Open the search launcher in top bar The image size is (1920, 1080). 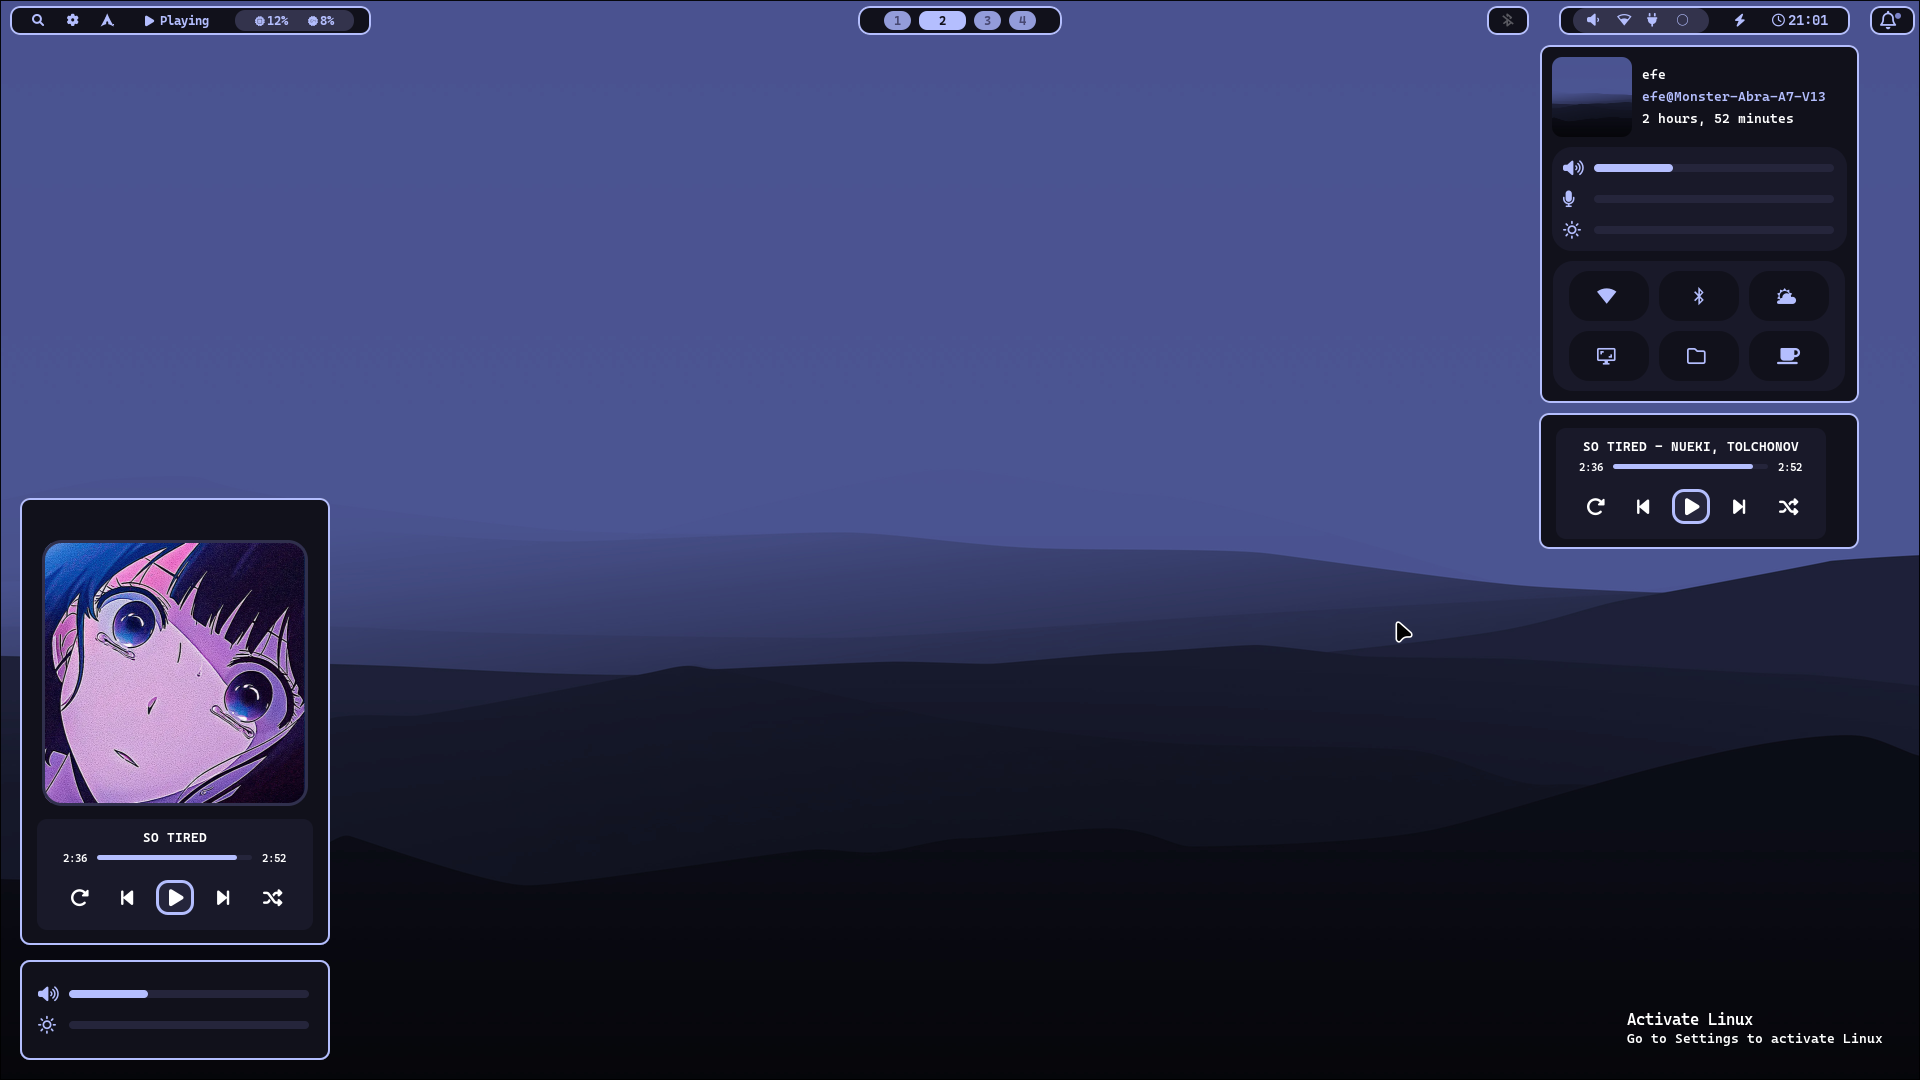coord(38,20)
